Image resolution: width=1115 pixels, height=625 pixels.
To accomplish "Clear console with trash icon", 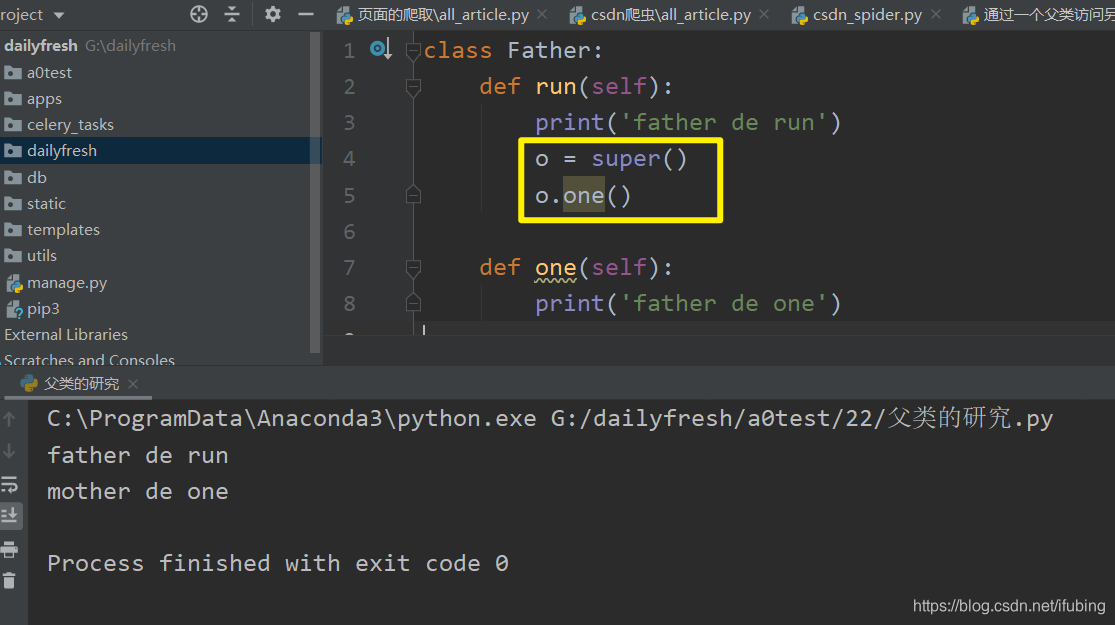I will pyautogui.click(x=10, y=581).
